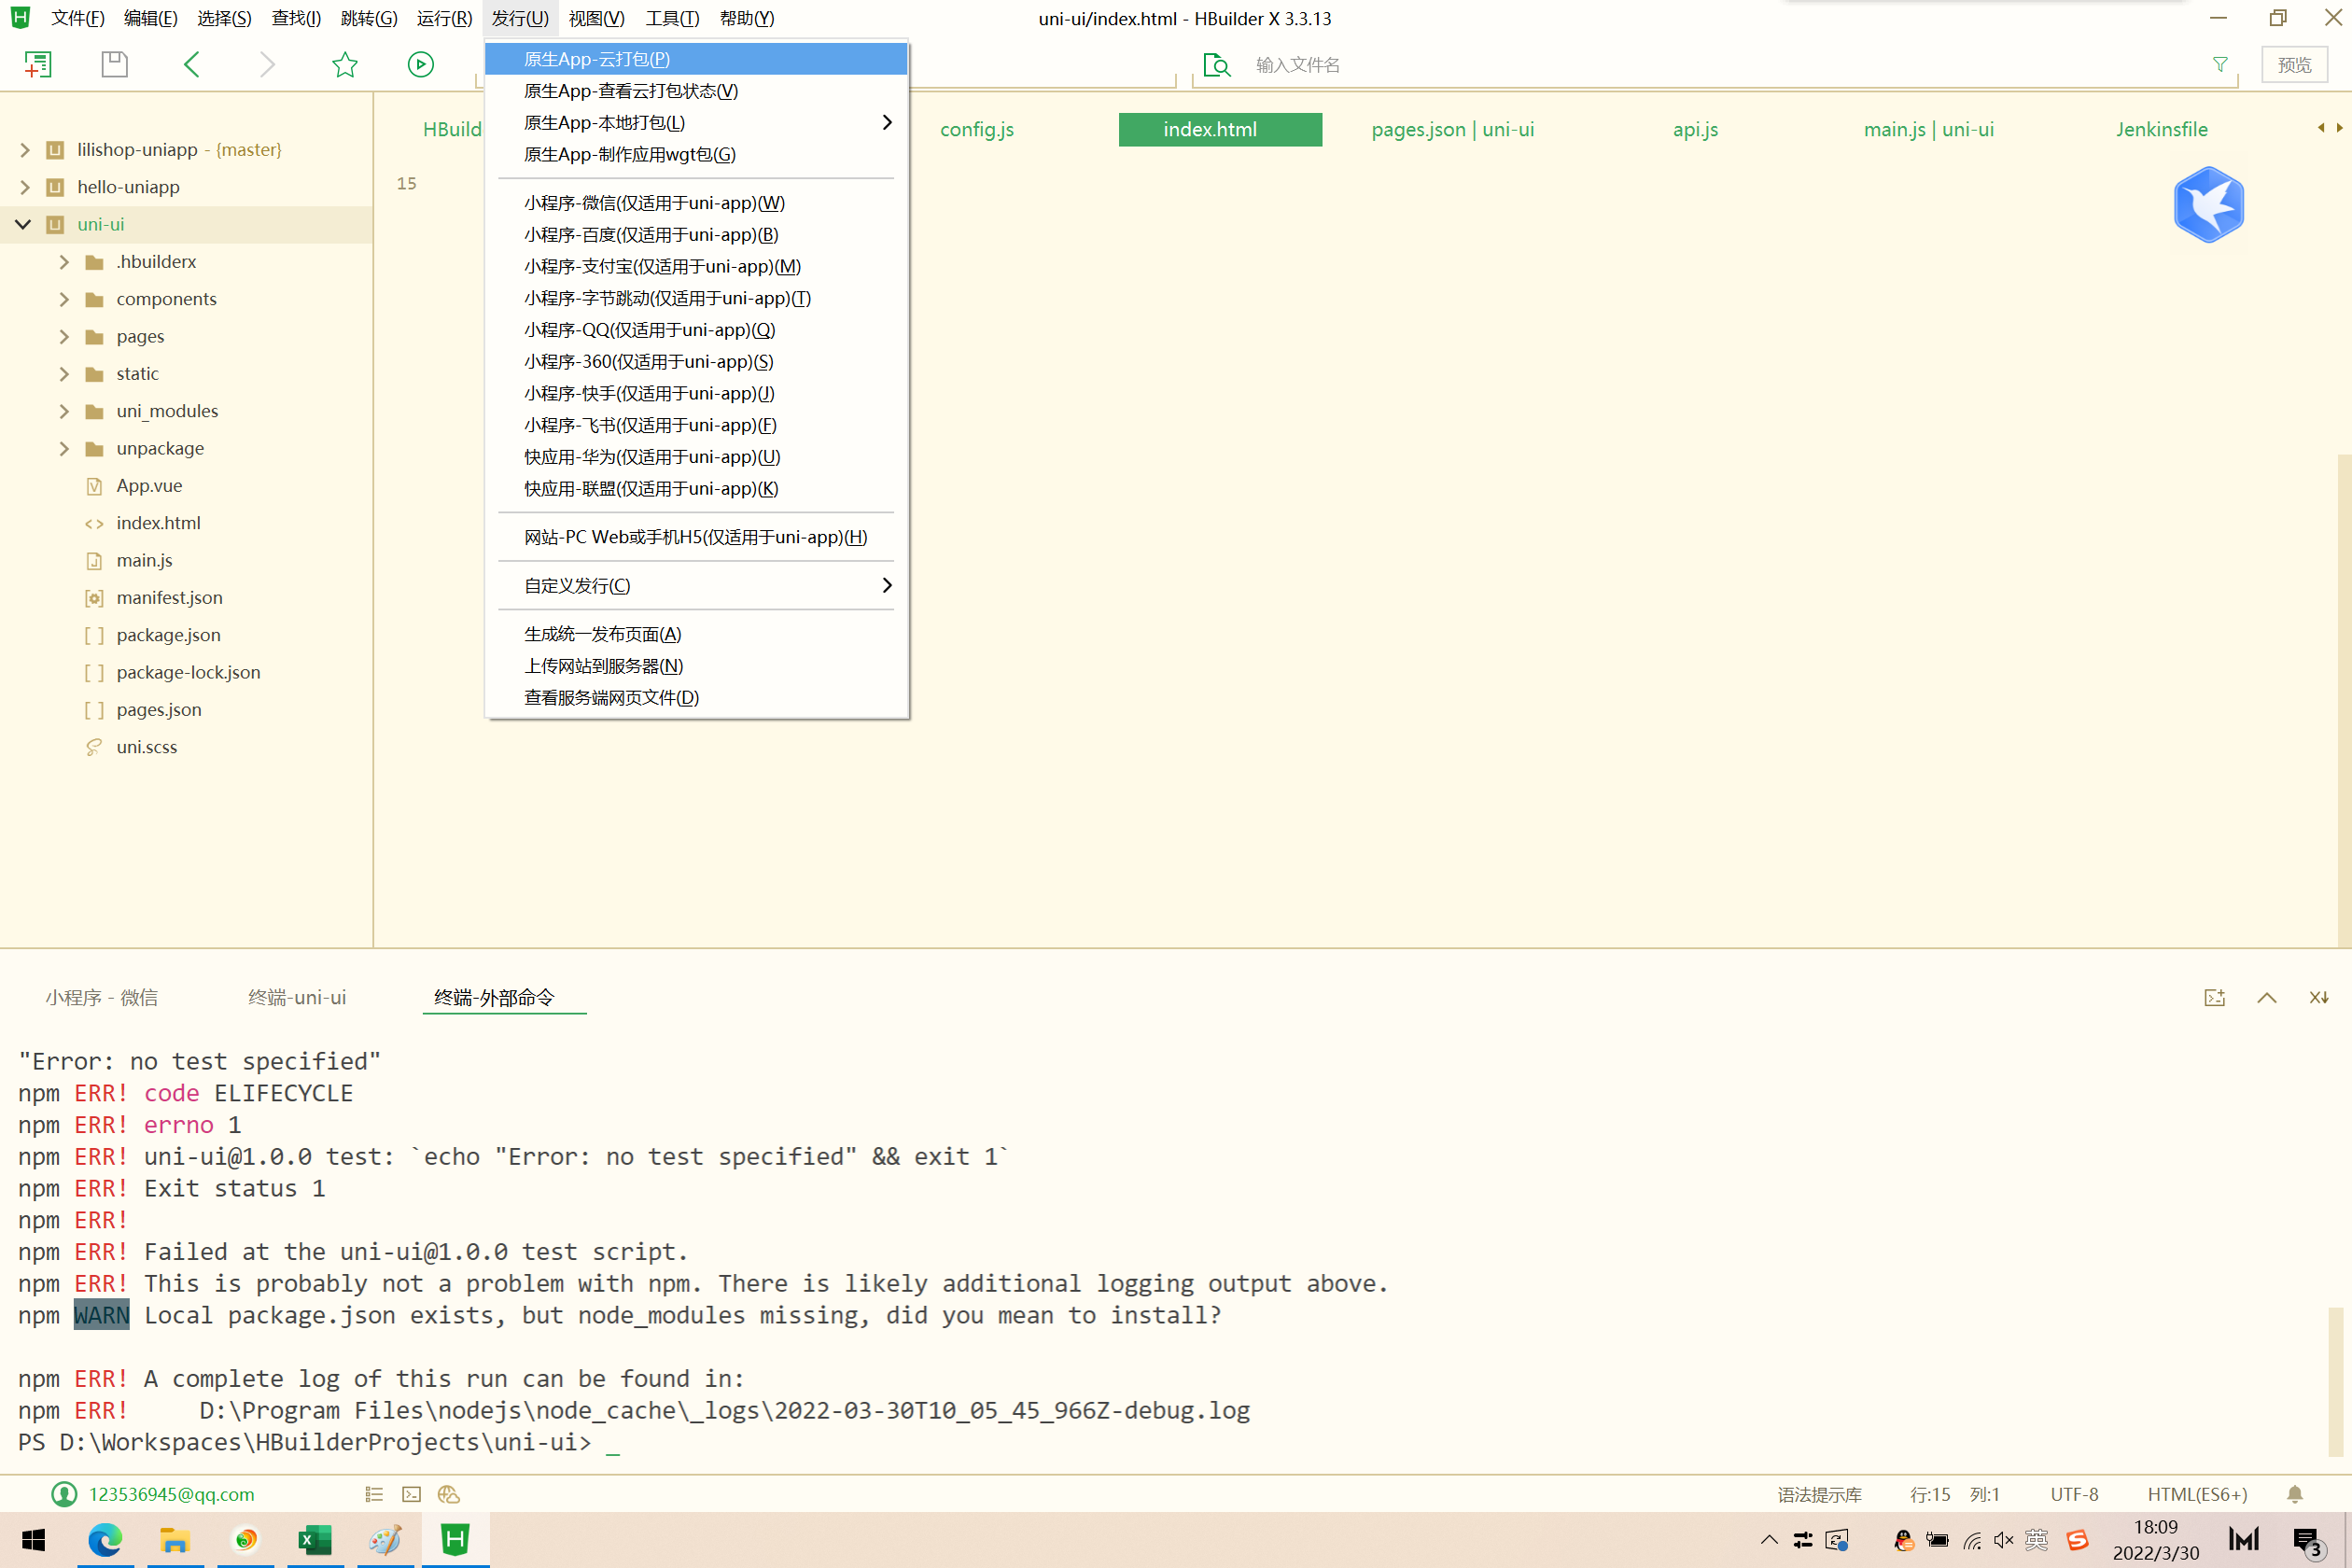Open the 运行(R) menu

pos(444,18)
